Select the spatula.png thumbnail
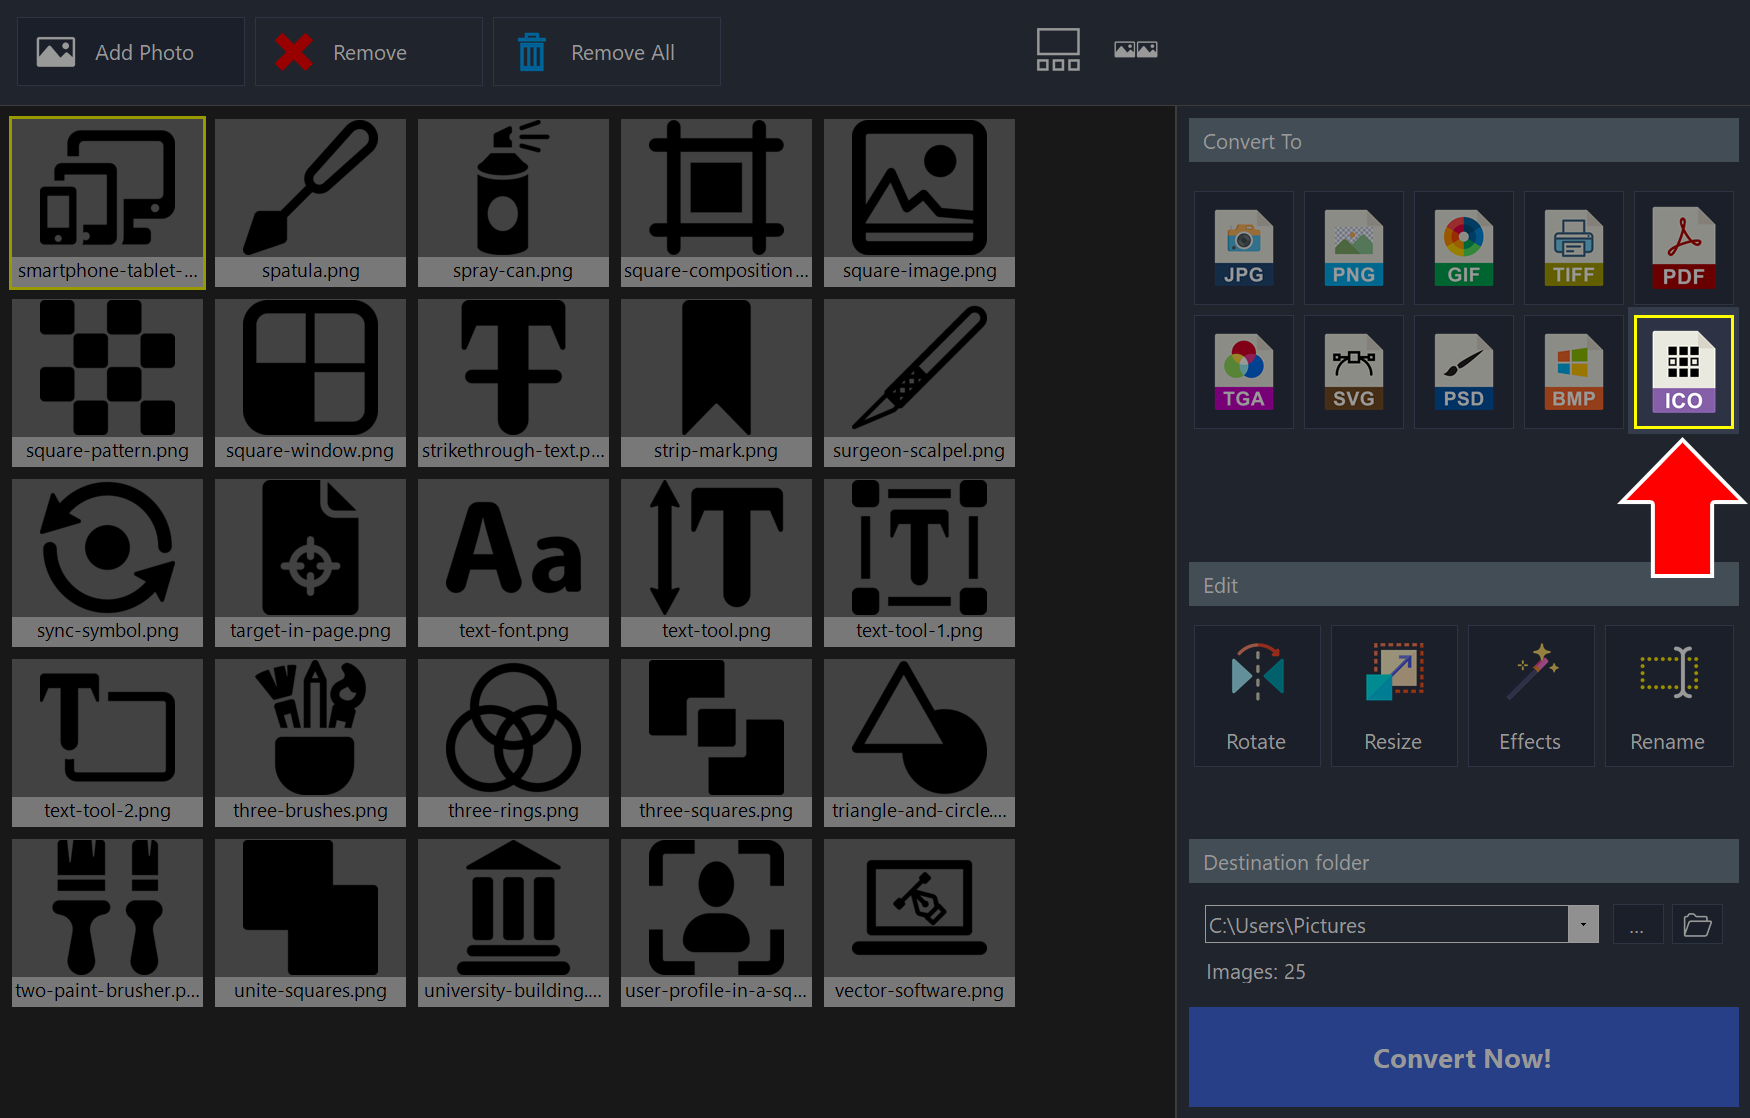1750x1118 pixels. pos(310,203)
